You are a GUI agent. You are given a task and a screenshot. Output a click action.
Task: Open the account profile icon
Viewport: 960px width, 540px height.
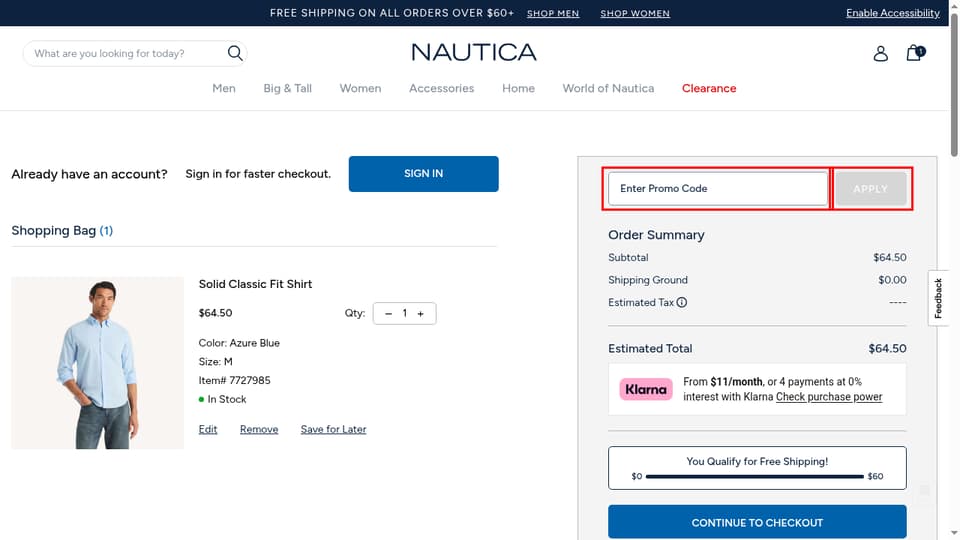(880, 53)
